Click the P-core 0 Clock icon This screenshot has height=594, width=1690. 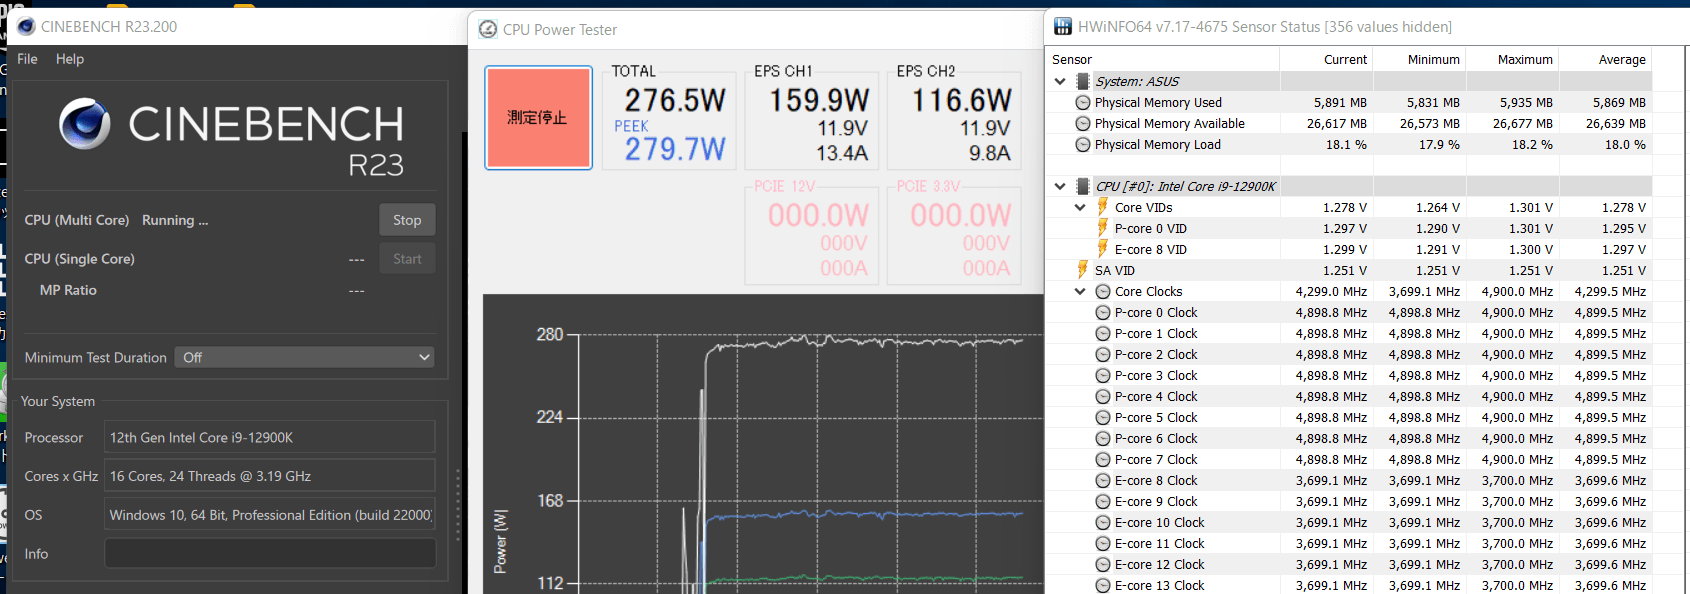(x=1103, y=312)
